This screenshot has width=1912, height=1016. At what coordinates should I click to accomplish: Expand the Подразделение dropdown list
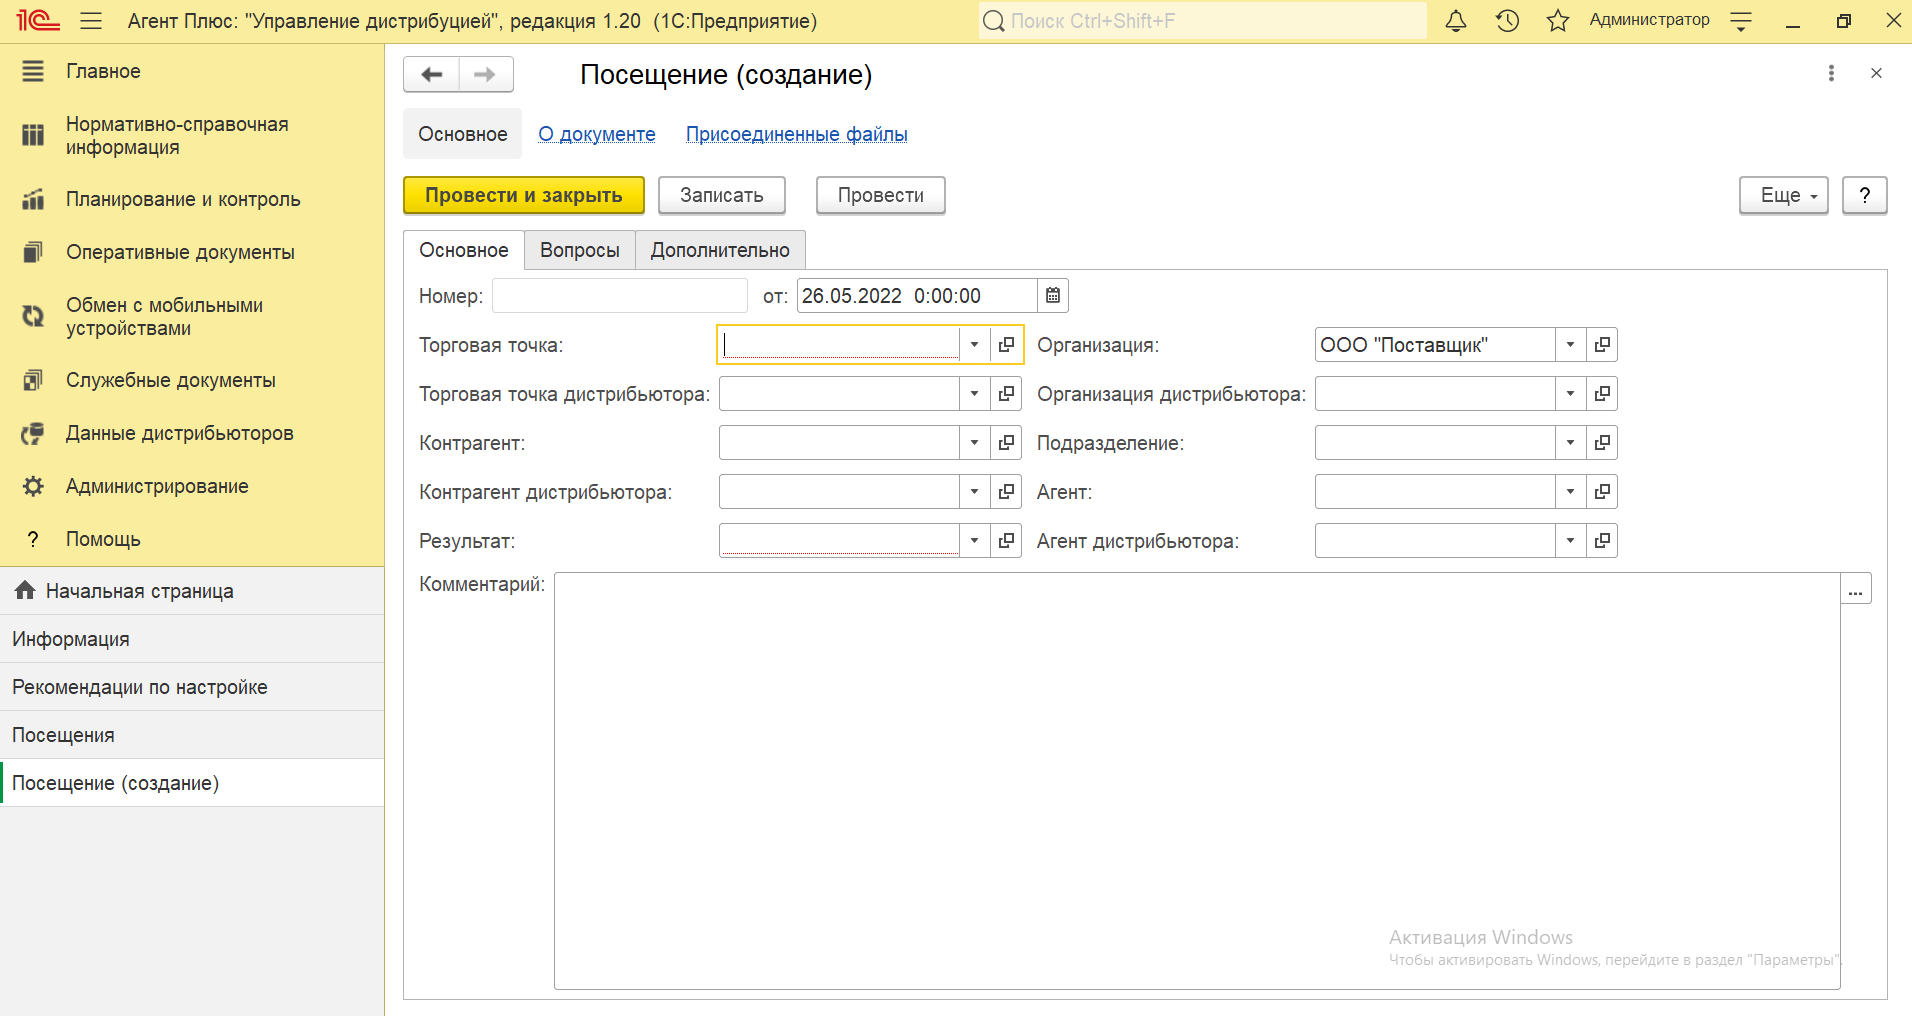[1571, 443]
